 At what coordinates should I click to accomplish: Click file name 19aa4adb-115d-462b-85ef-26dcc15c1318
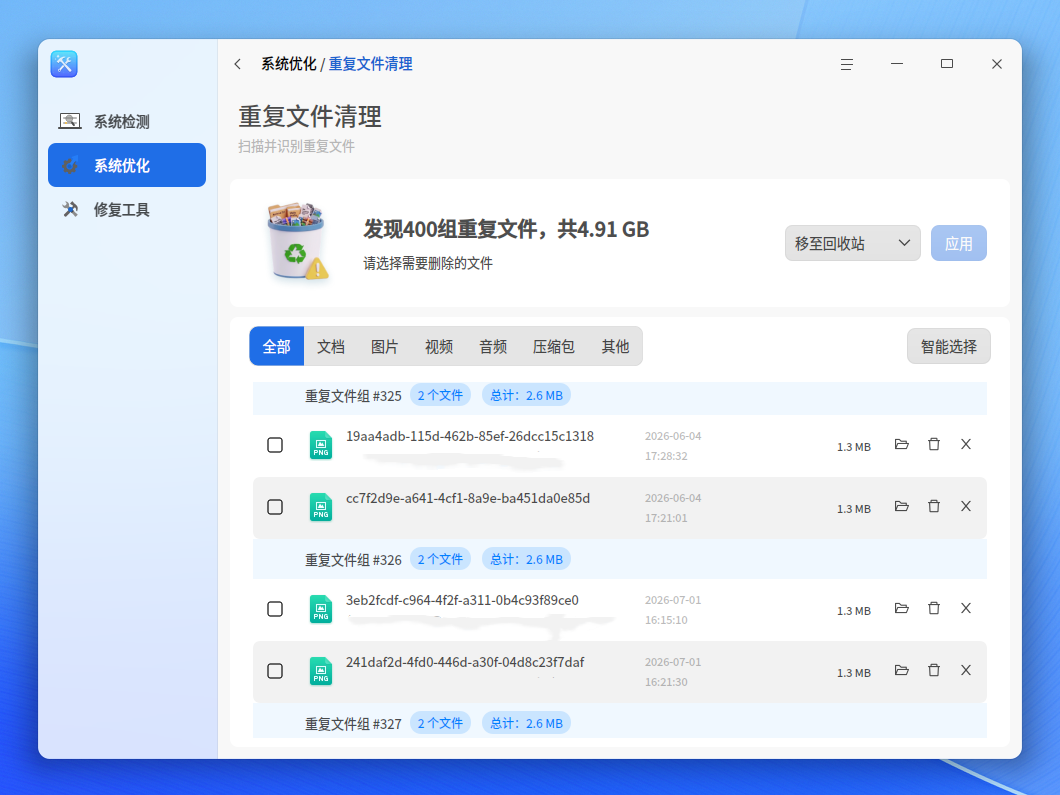coord(470,437)
